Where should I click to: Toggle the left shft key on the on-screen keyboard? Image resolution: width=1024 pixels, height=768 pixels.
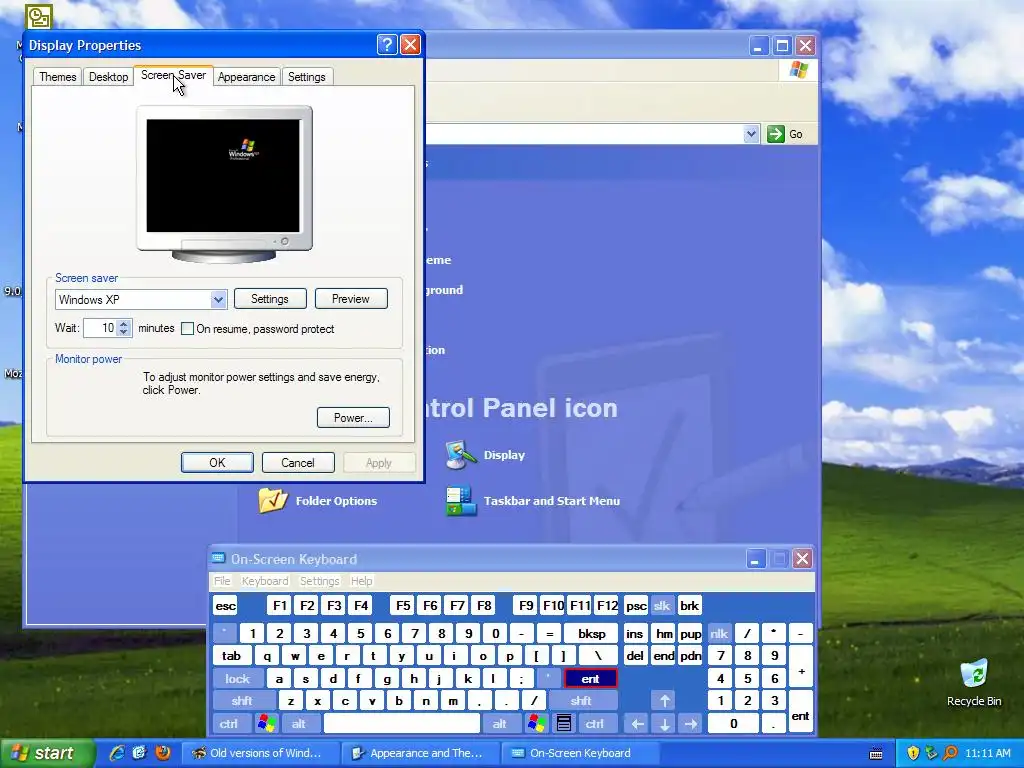tap(242, 701)
